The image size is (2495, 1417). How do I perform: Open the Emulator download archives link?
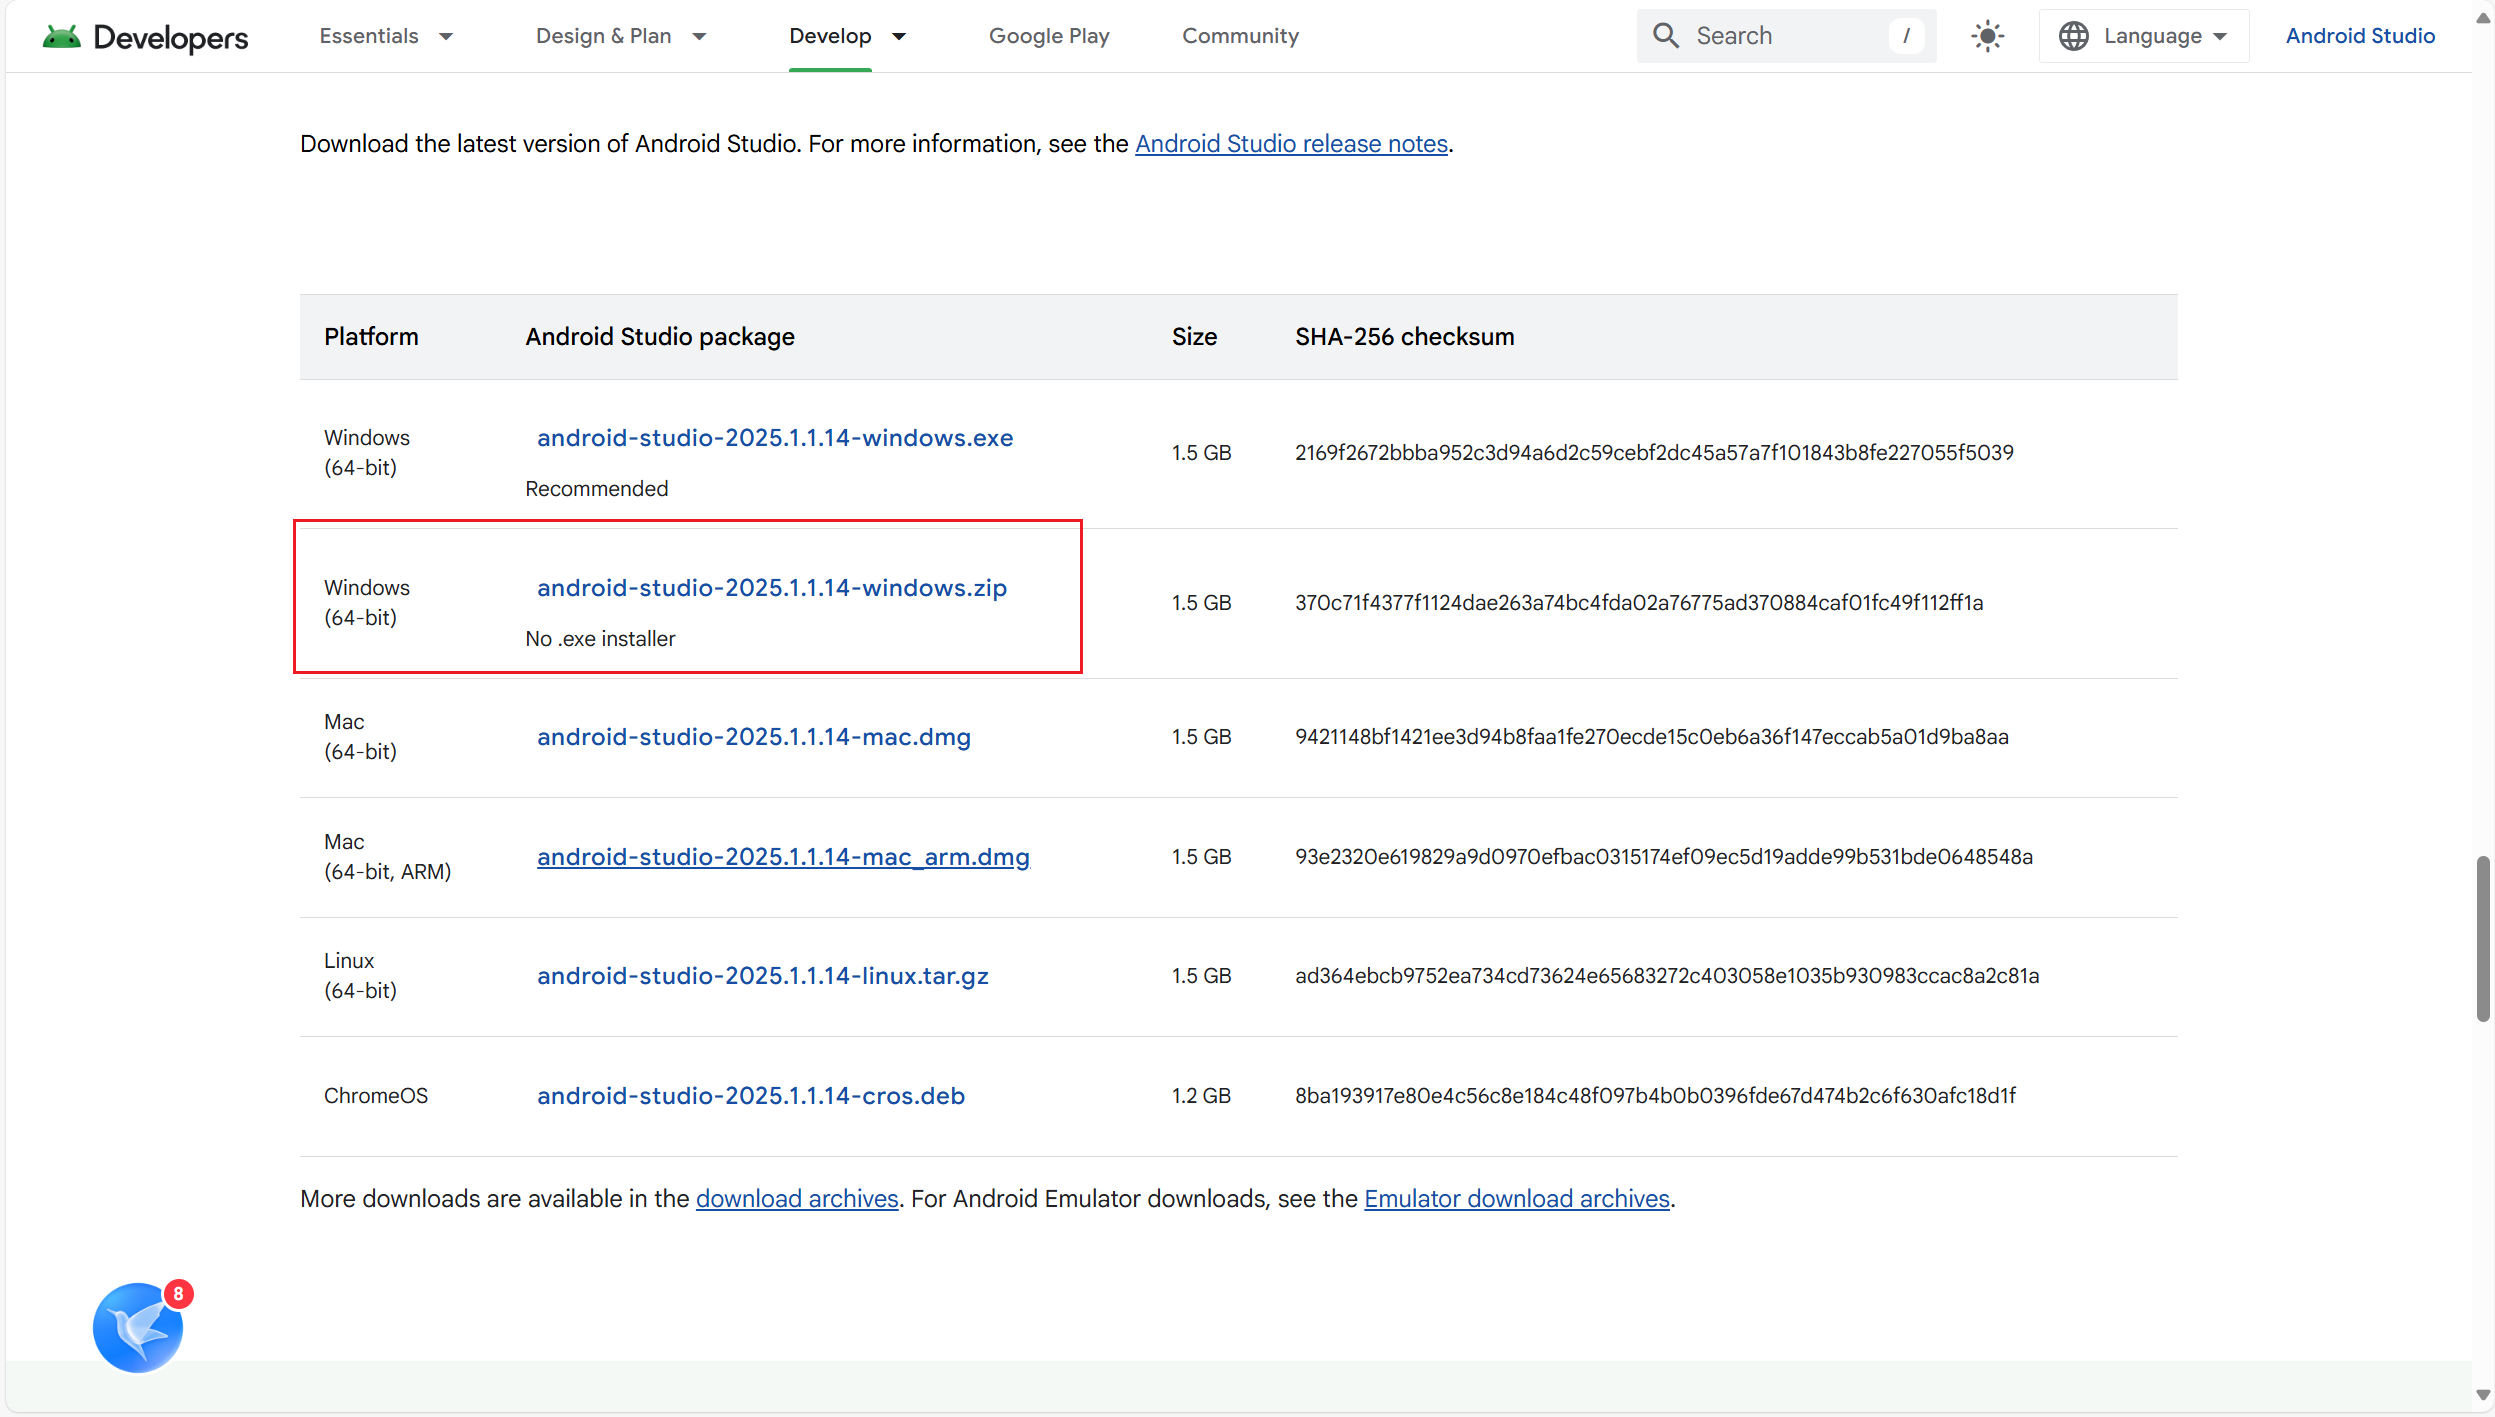(1517, 1199)
